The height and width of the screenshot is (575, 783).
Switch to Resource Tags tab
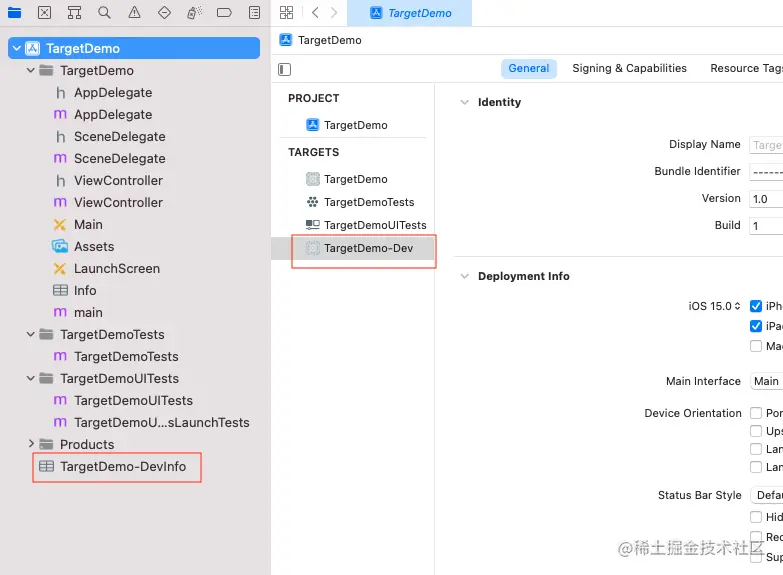tap(746, 68)
